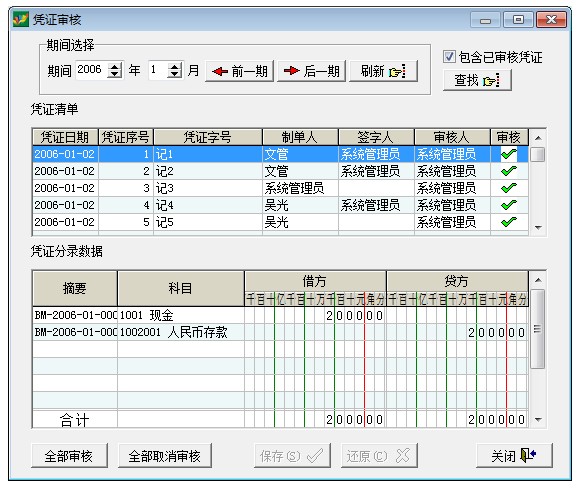Toggle the 包含已审核凭证 checkbox
Image resolution: width=581 pixels, height=488 pixels.
coord(449,57)
